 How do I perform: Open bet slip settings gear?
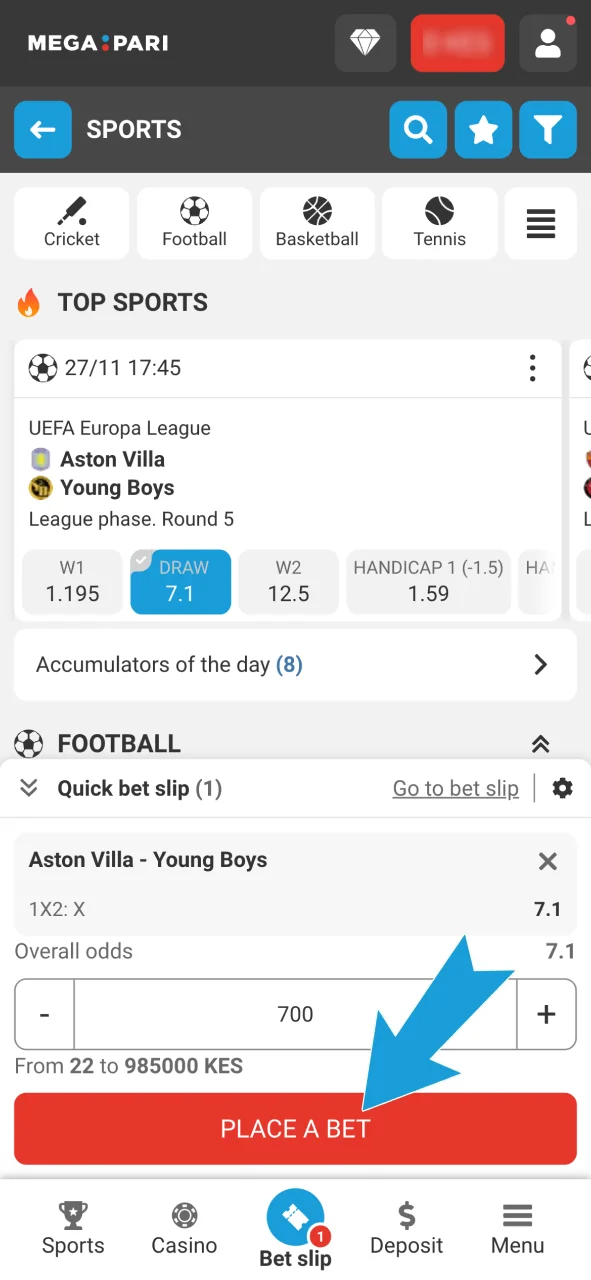tap(562, 788)
